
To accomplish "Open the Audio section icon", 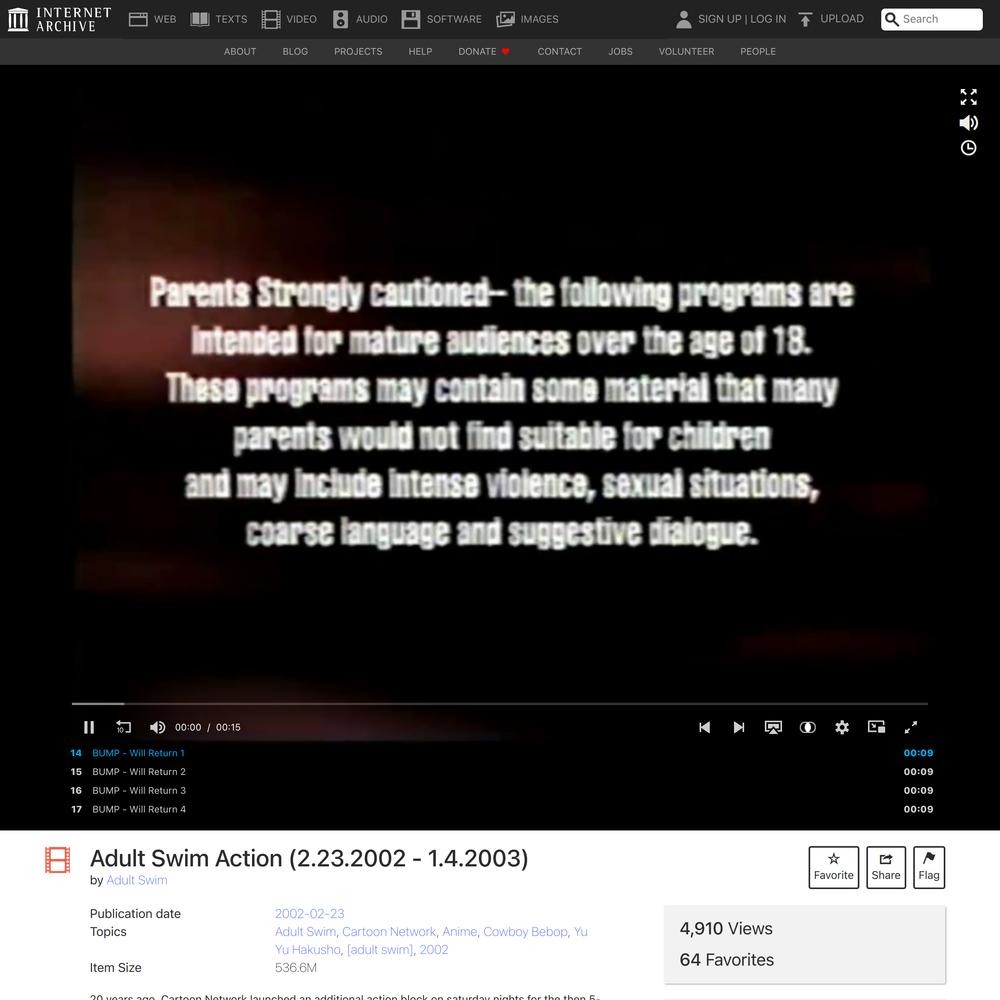I will click(x=341, y=19).
